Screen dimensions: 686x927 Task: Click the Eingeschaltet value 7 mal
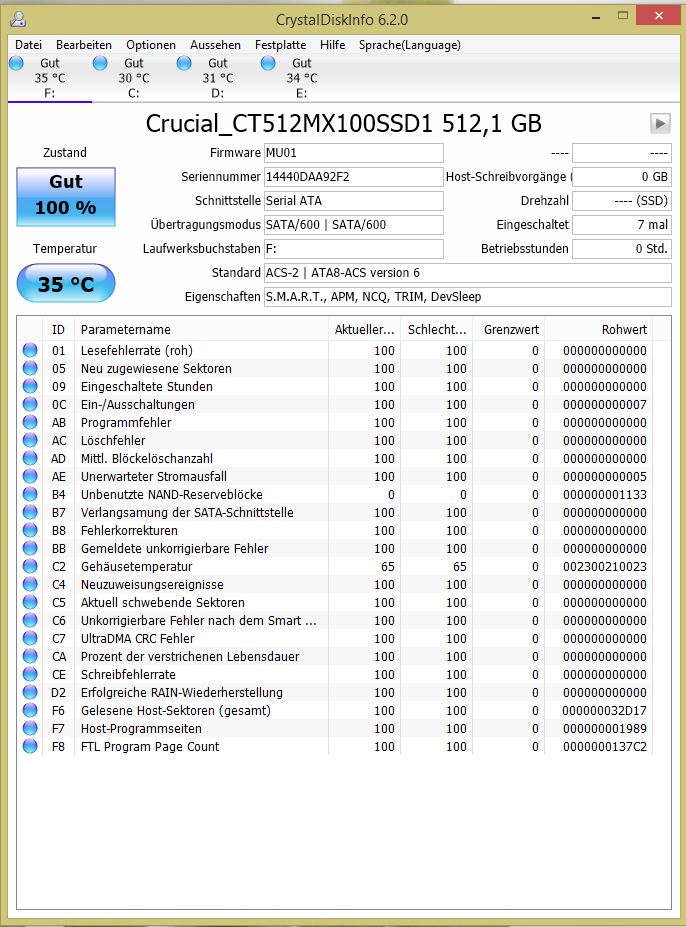622,225
